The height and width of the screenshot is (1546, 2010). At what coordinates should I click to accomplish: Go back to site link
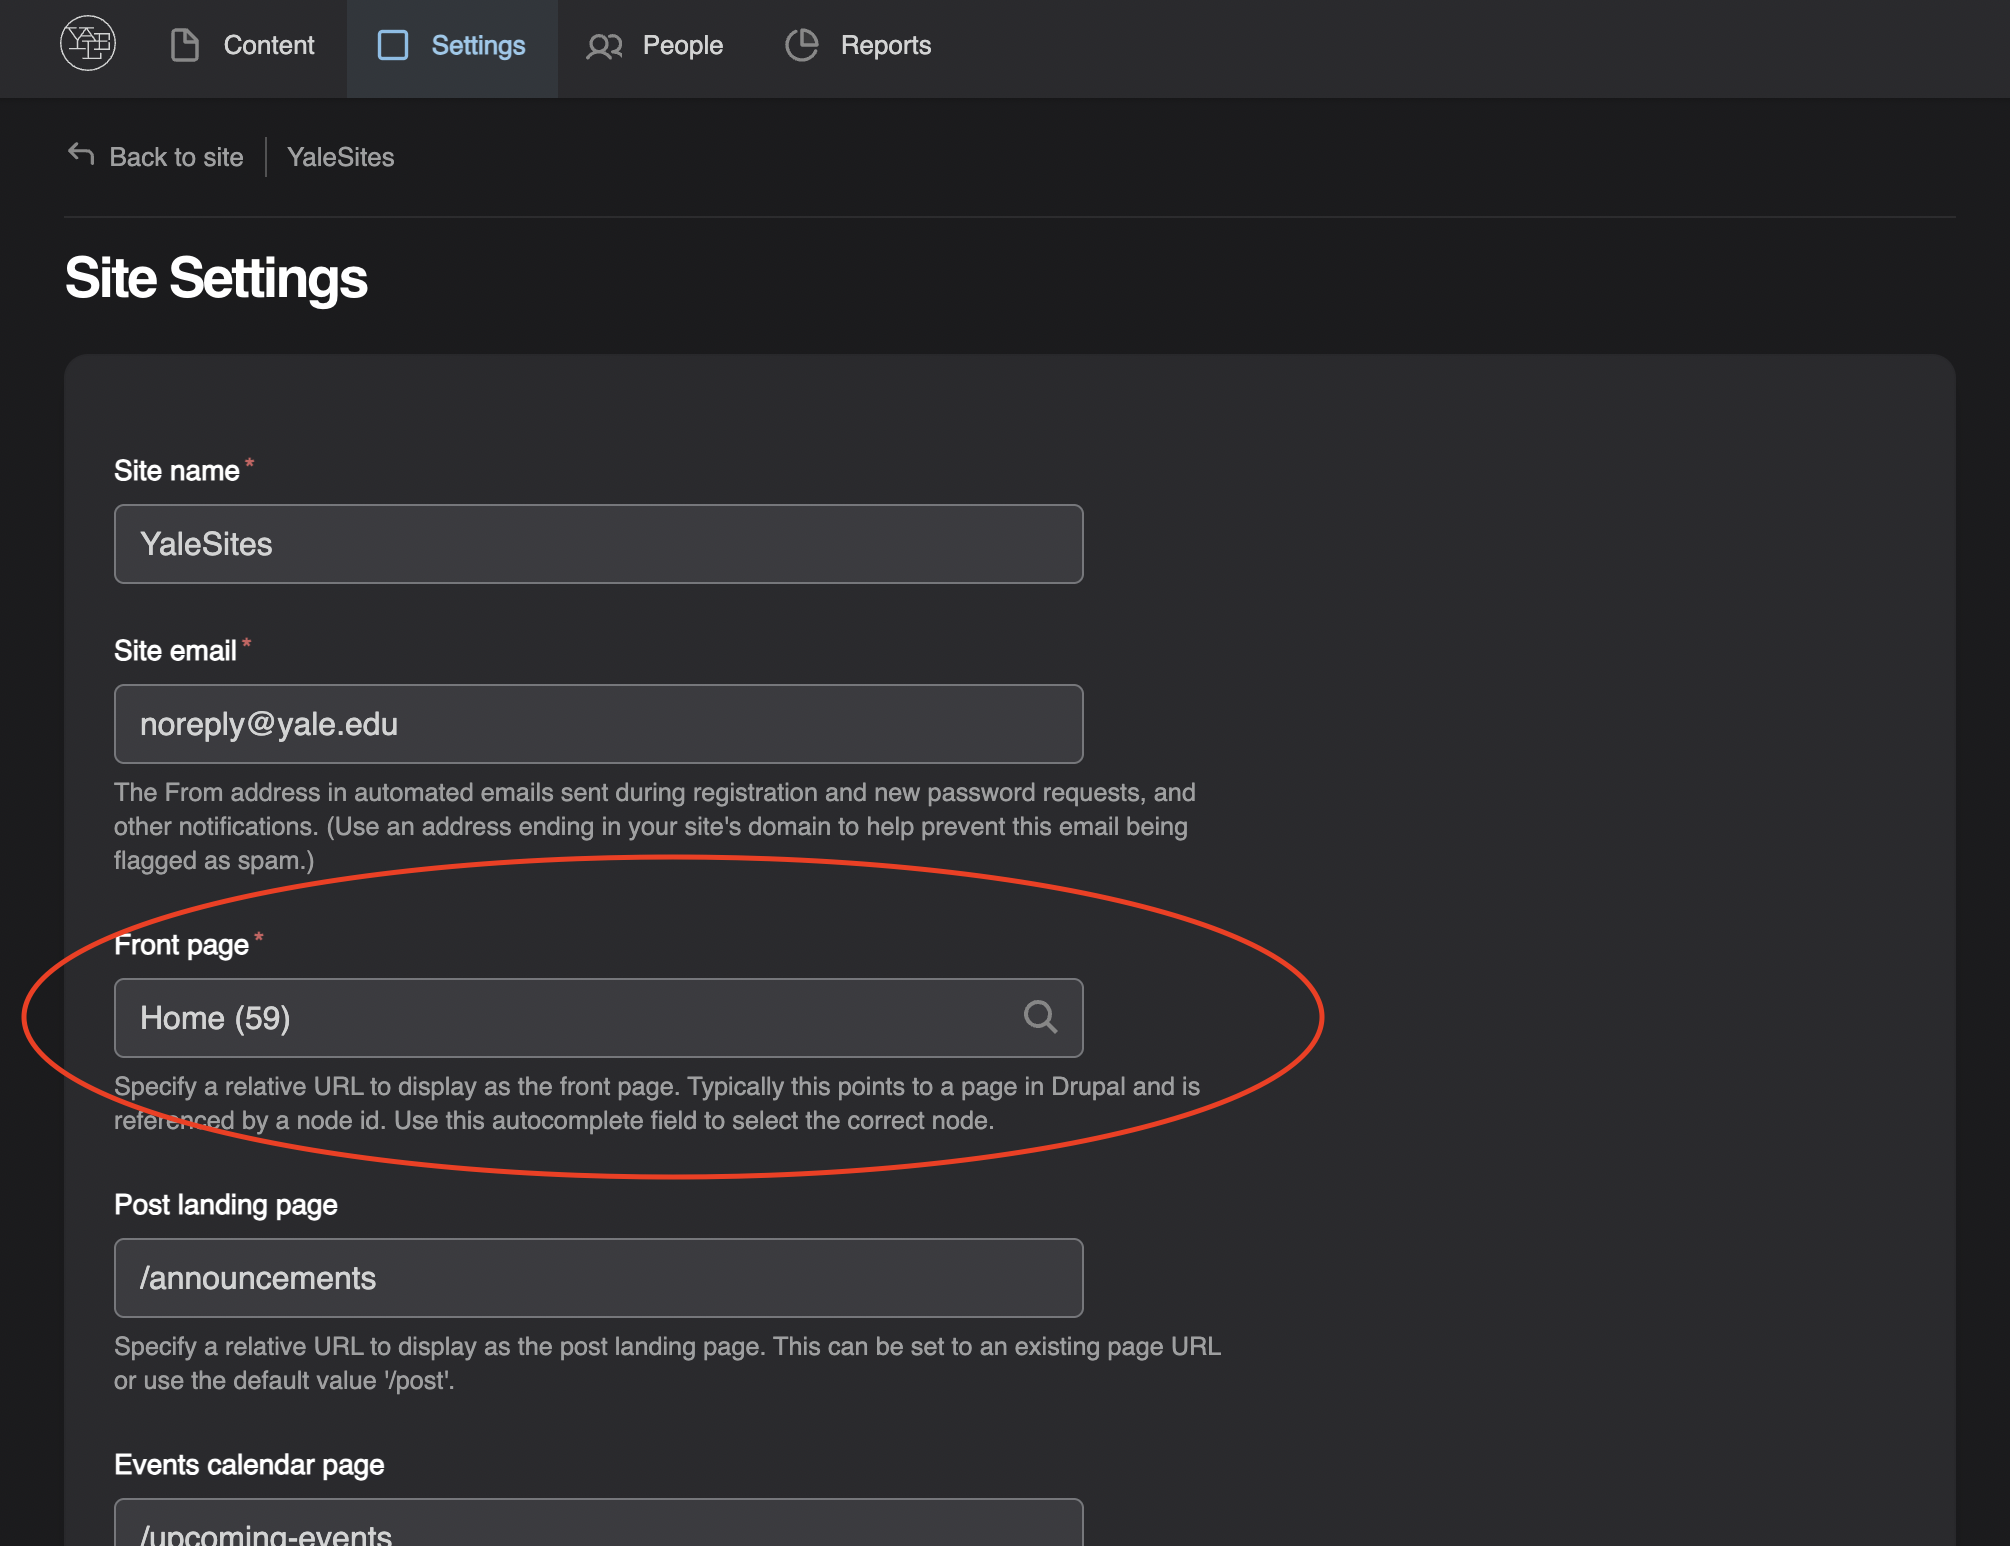tap(156, 157)
